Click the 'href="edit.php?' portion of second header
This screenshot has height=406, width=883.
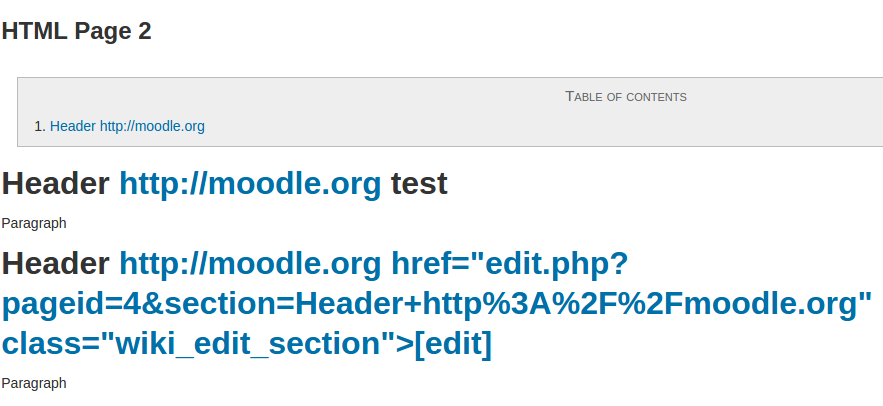click(510, 264)
